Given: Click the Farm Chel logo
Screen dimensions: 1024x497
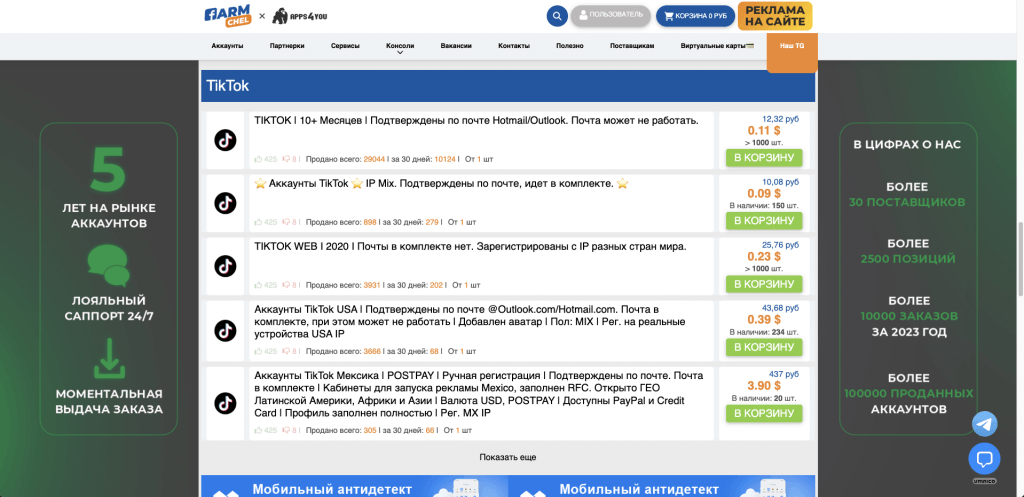Looking at the screenshot, I should tap(228, 16).
